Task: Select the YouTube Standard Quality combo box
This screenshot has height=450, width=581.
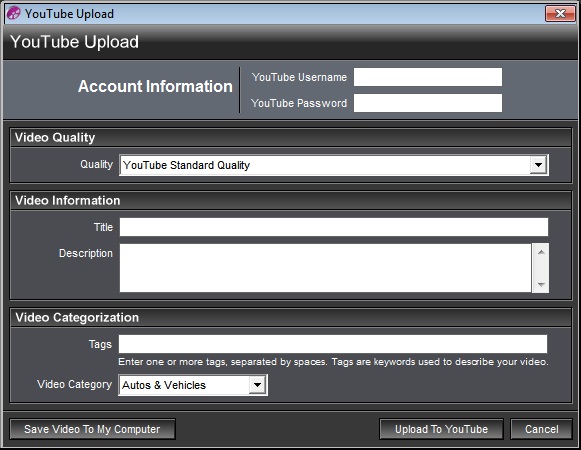Action: (334, 165)
